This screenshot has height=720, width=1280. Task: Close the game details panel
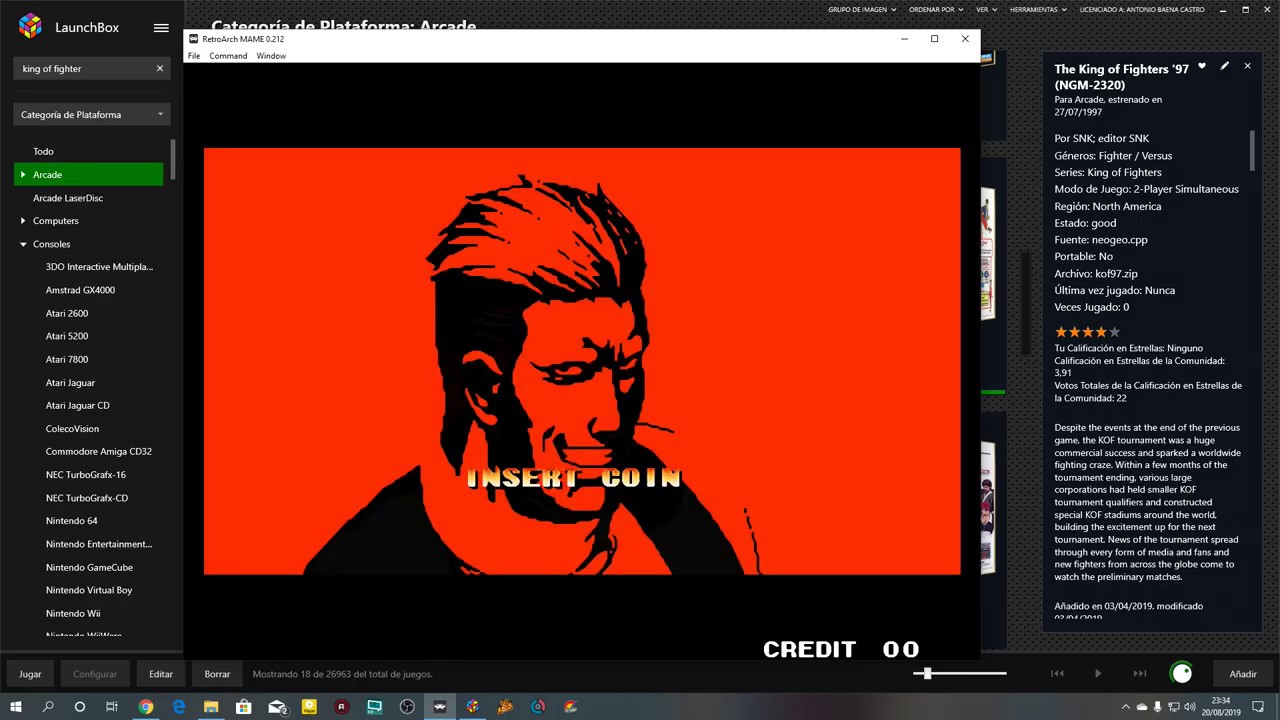[x=1247, y=66]
